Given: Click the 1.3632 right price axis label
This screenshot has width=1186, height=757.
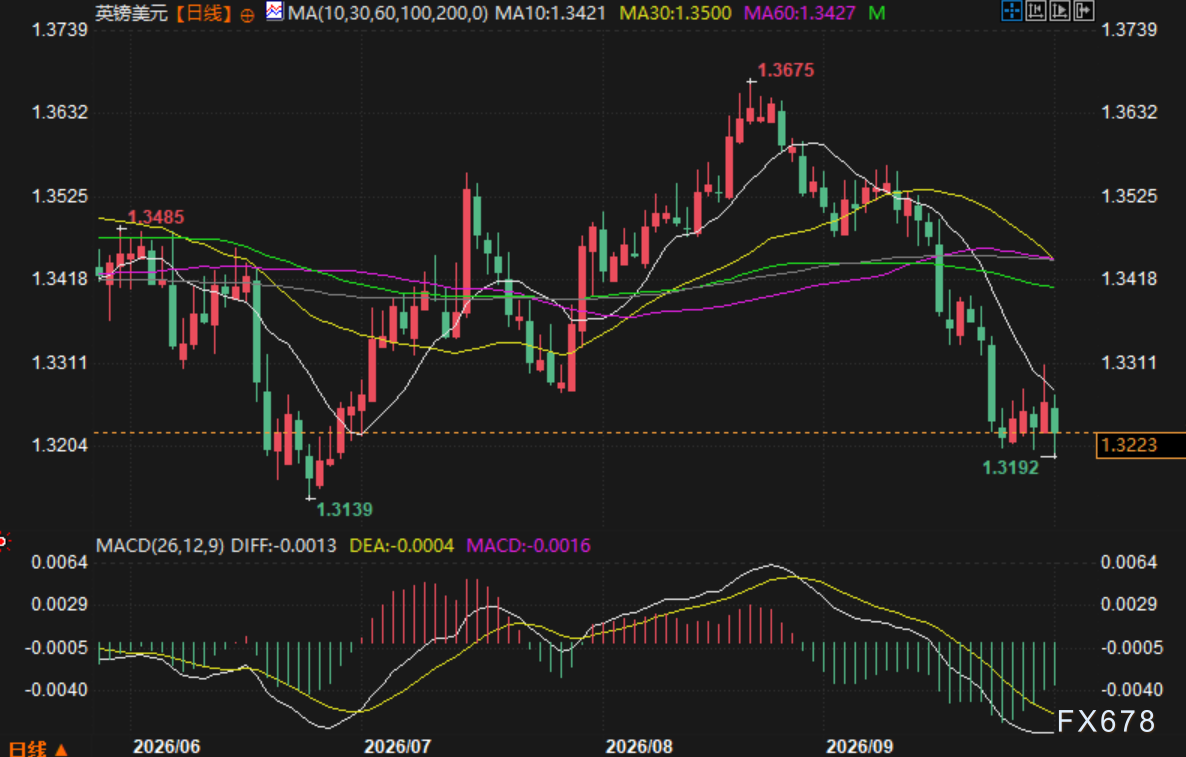Looking at the screenshot, I should [1129, 112].
